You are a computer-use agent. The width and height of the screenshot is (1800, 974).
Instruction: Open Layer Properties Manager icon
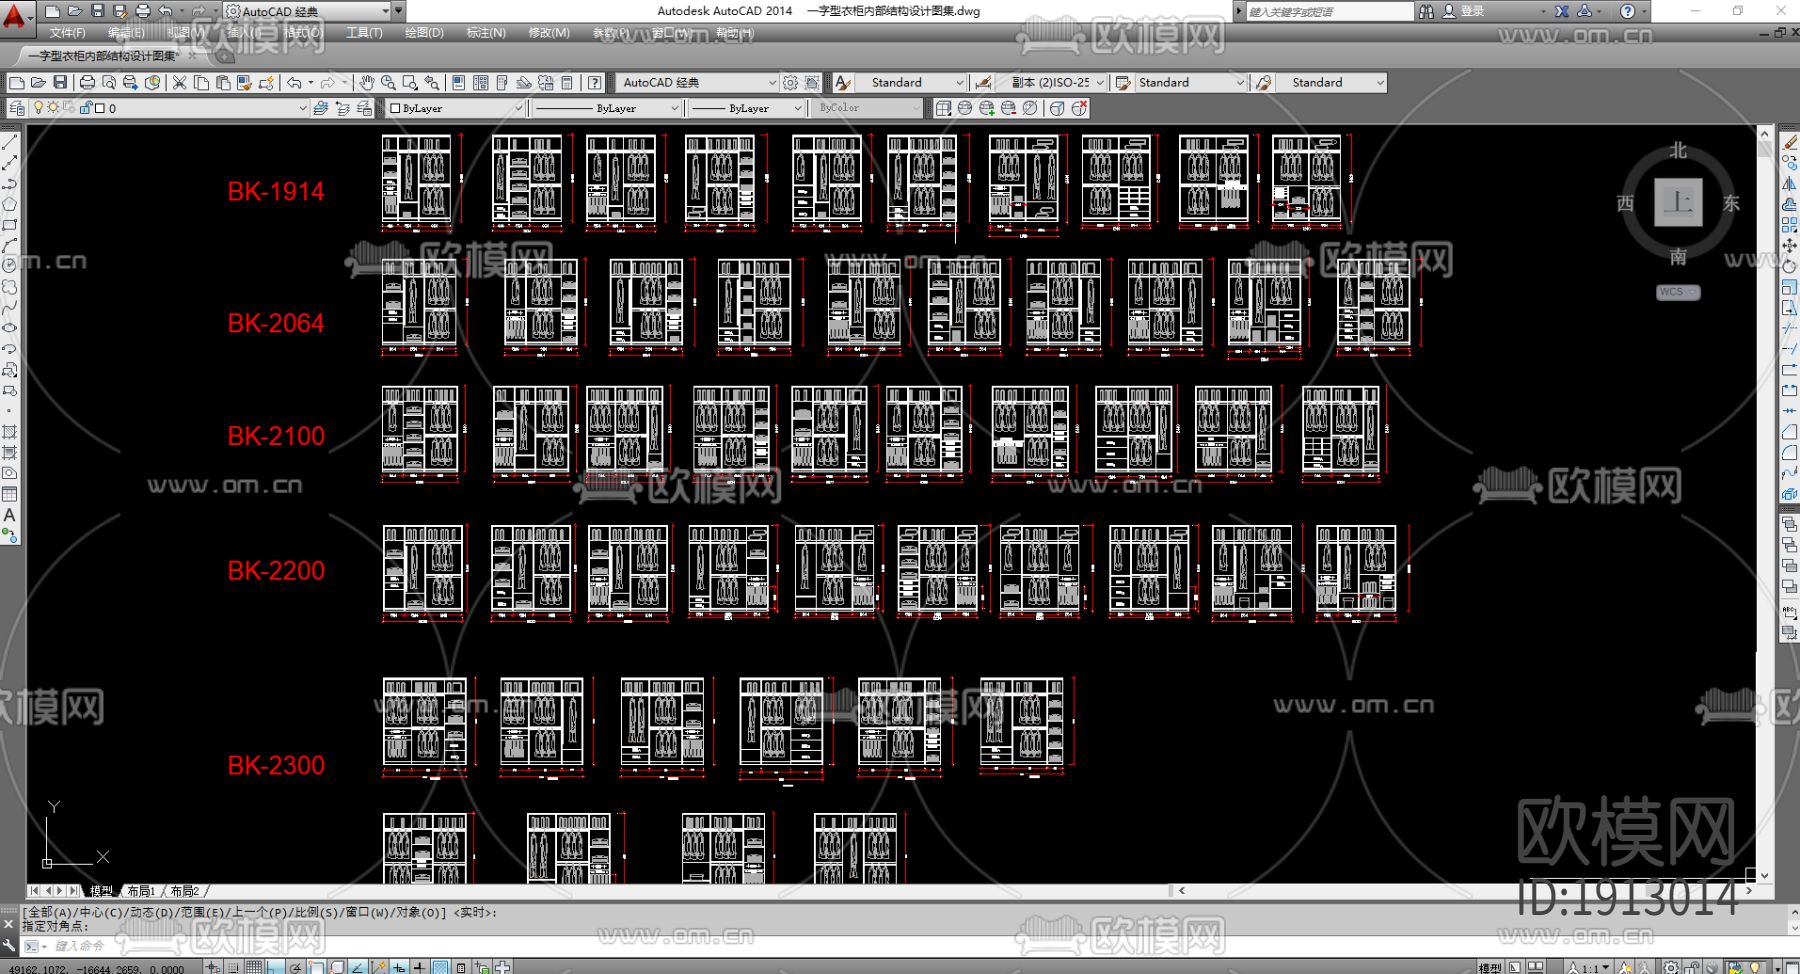(17, 108)
